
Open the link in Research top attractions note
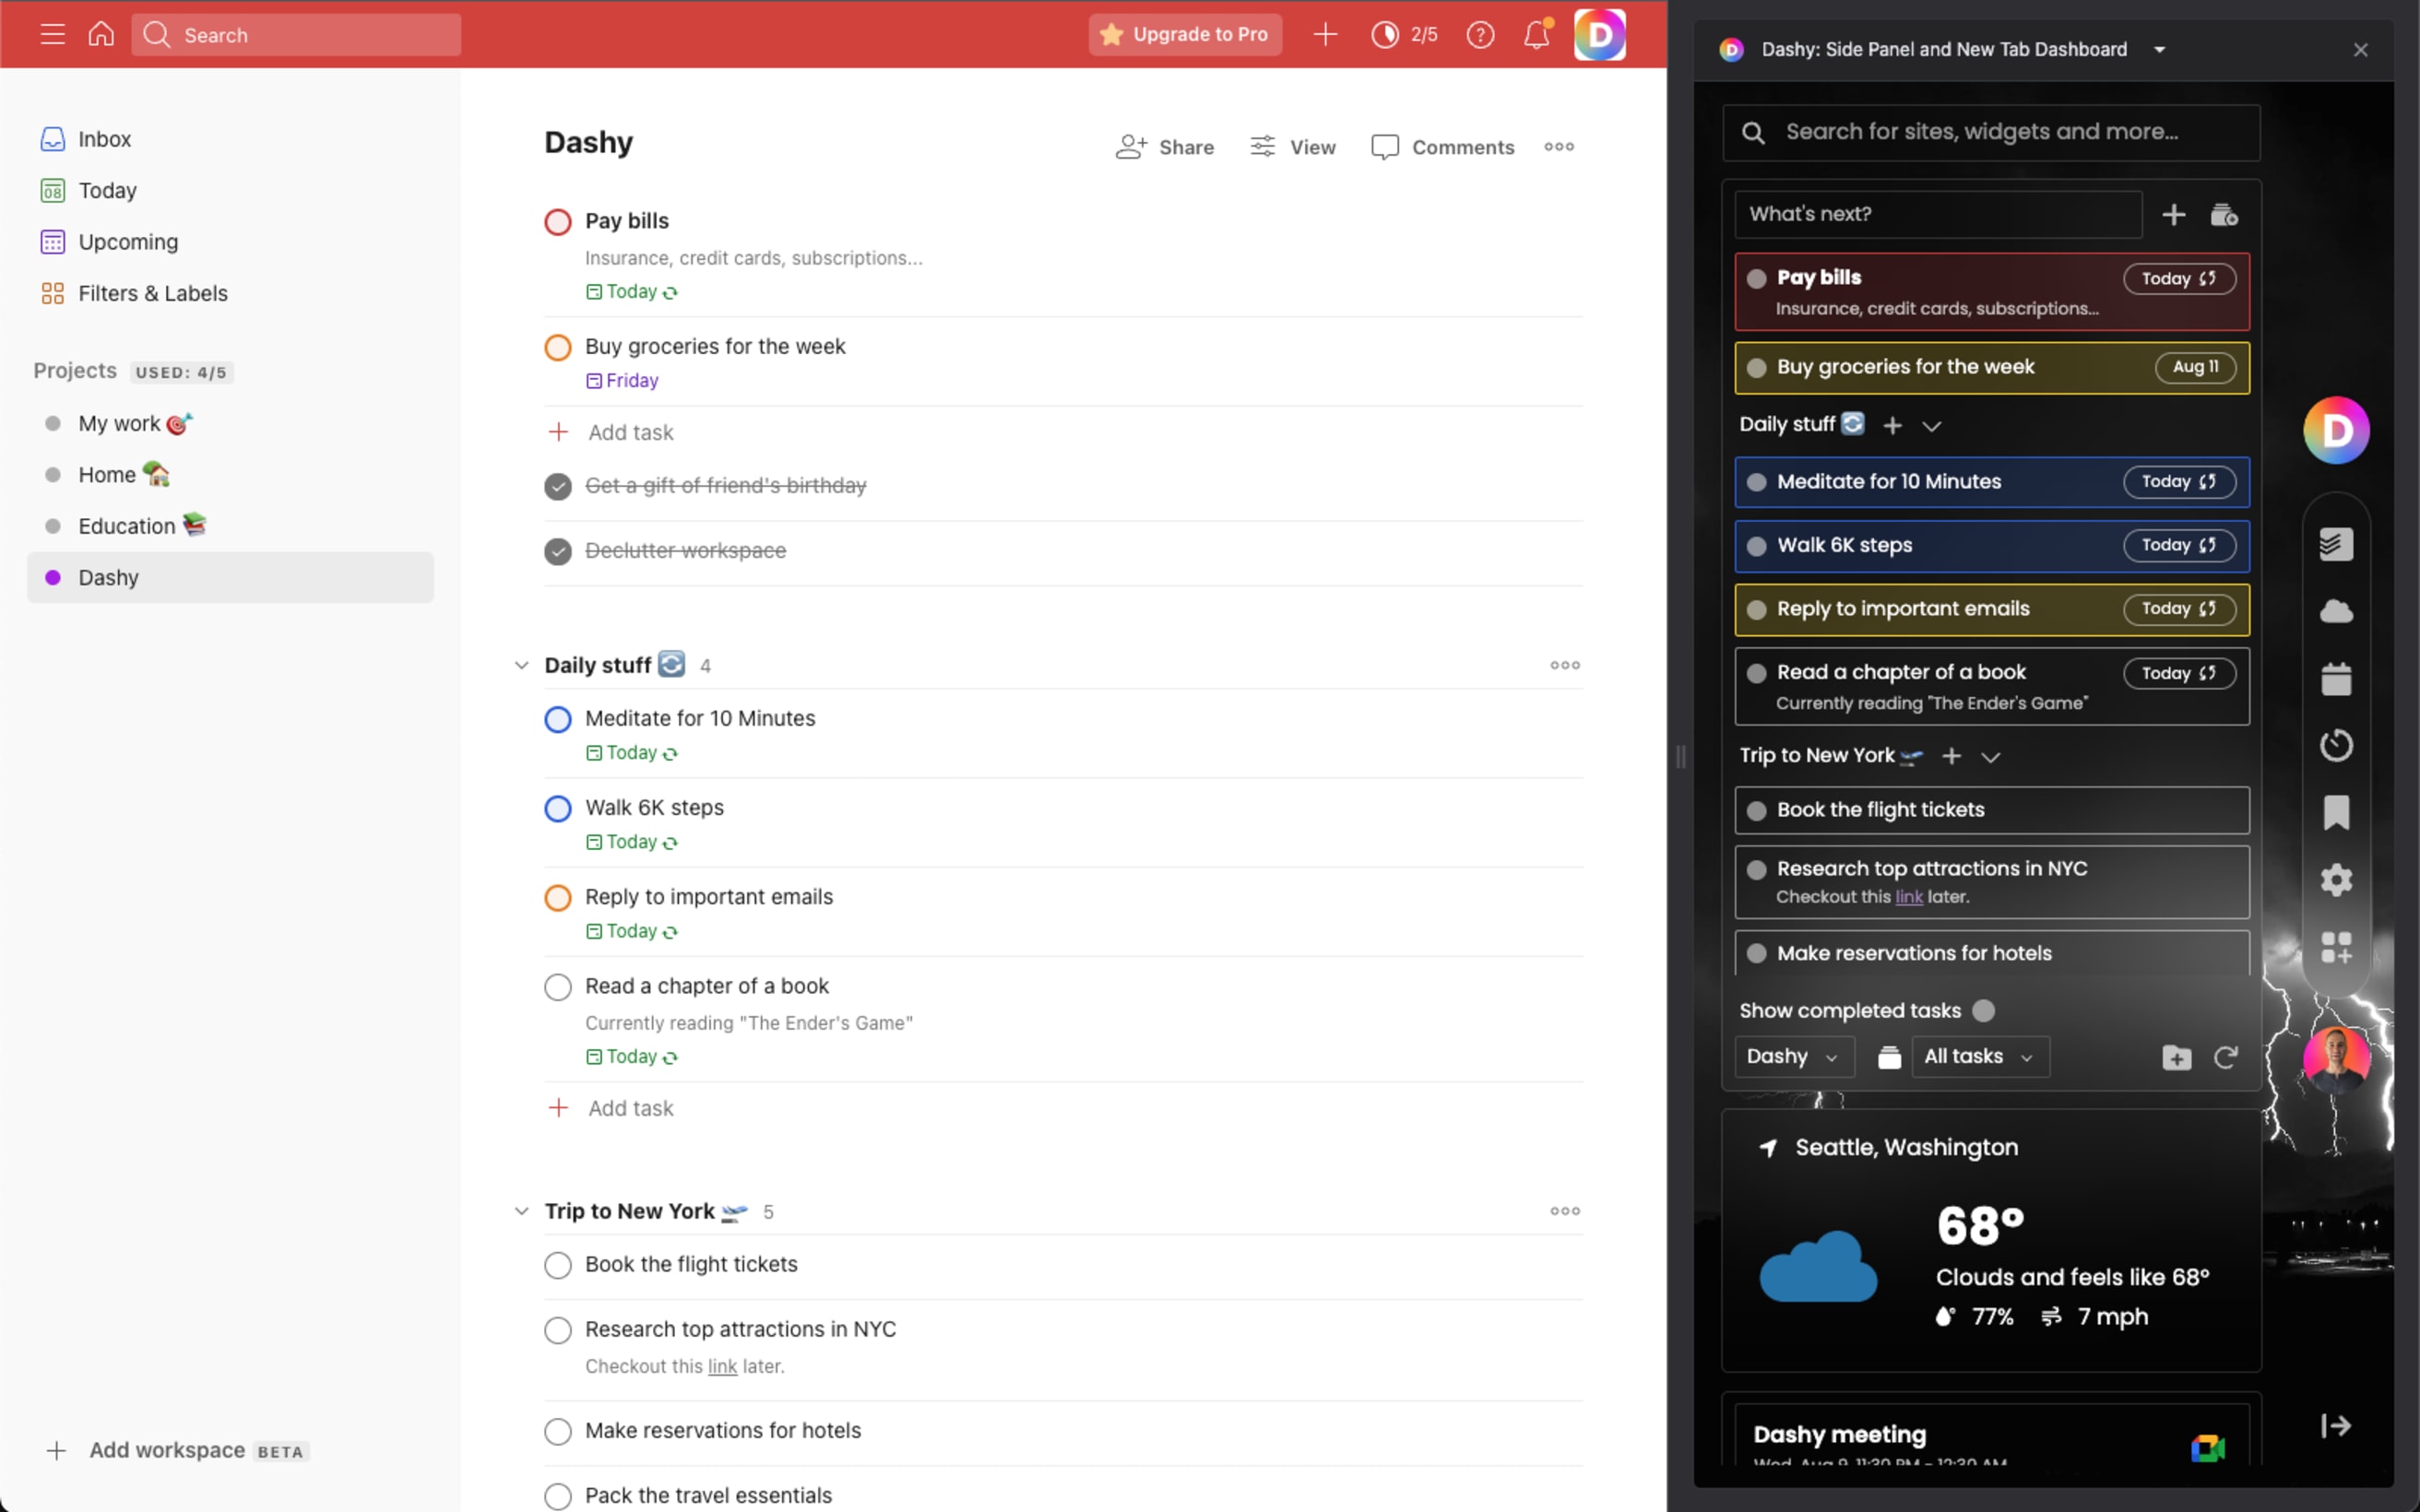click(x=722, y=1367)
